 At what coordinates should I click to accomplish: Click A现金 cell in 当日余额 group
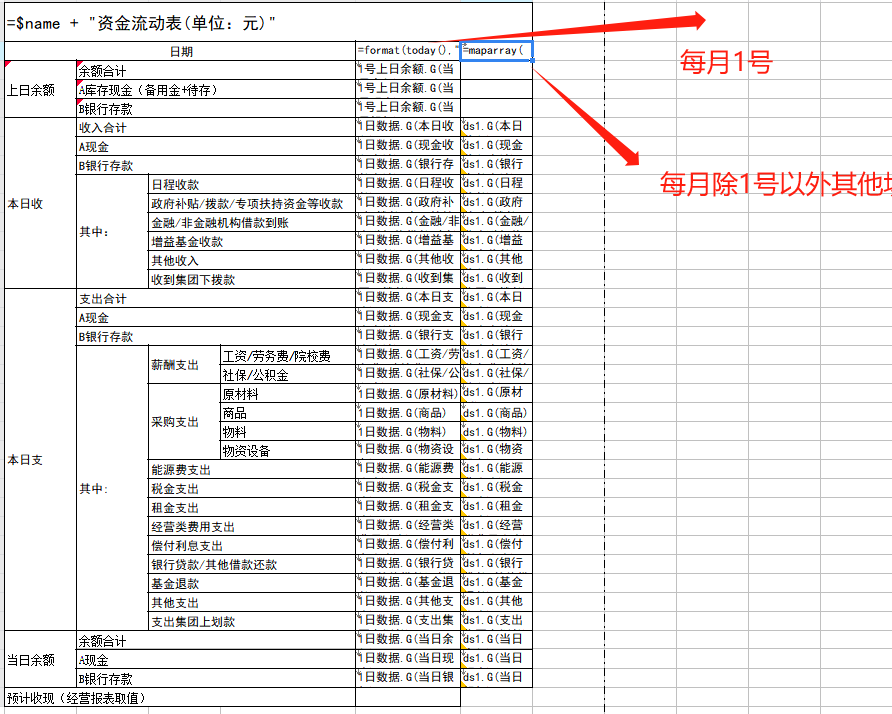coord(216,659)
